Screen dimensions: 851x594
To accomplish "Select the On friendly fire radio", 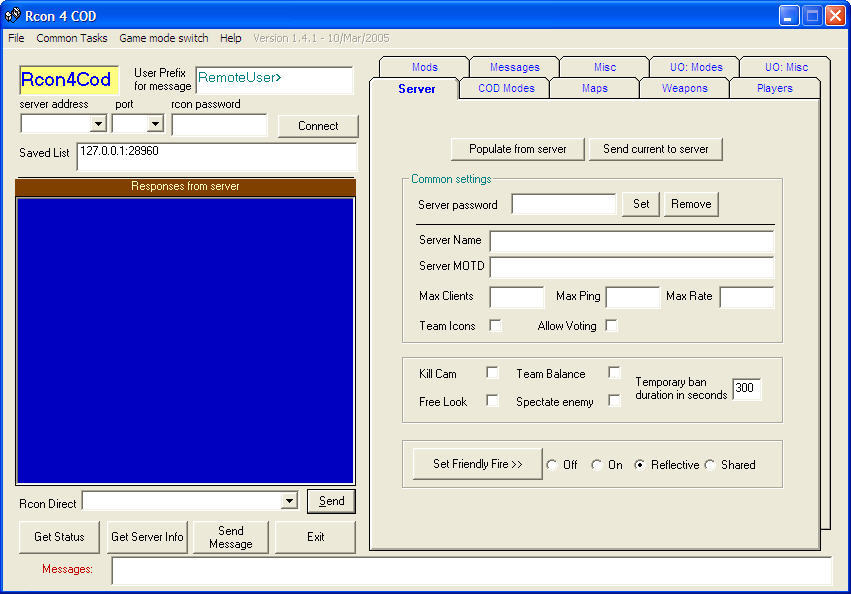I will click(x=597, y=465).
